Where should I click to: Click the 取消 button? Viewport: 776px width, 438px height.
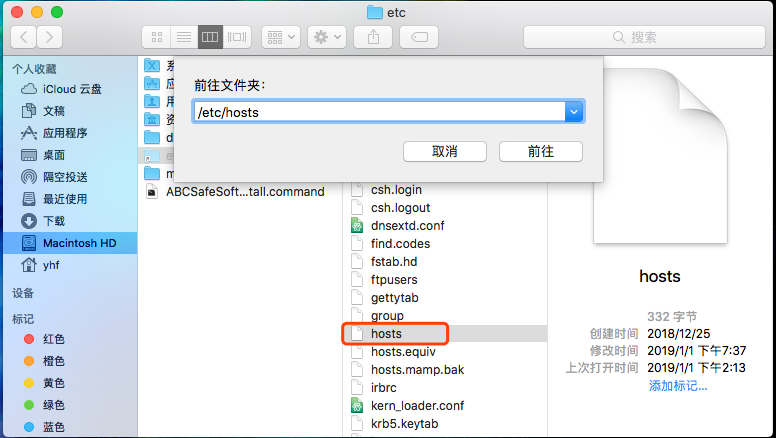point(445,151)
